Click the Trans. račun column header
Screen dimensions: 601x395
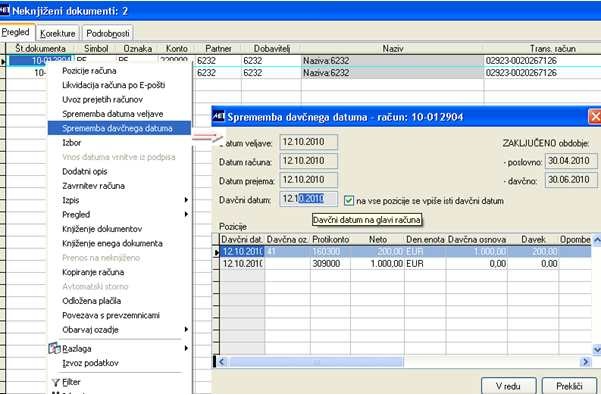click(x=553, y=49)
